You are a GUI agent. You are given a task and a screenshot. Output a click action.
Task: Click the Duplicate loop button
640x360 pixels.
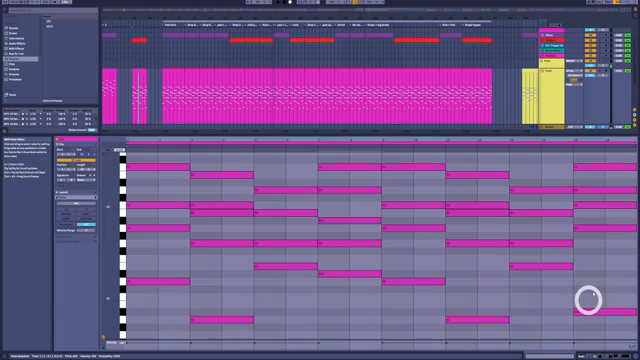click(x=86, y=219)
